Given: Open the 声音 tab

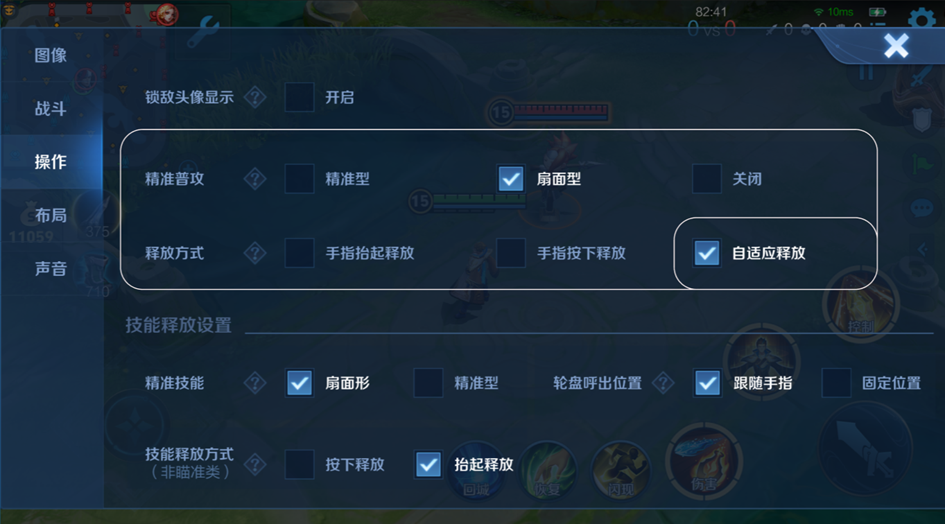Looking at the screenshot, I should click(x=51, y=268).
